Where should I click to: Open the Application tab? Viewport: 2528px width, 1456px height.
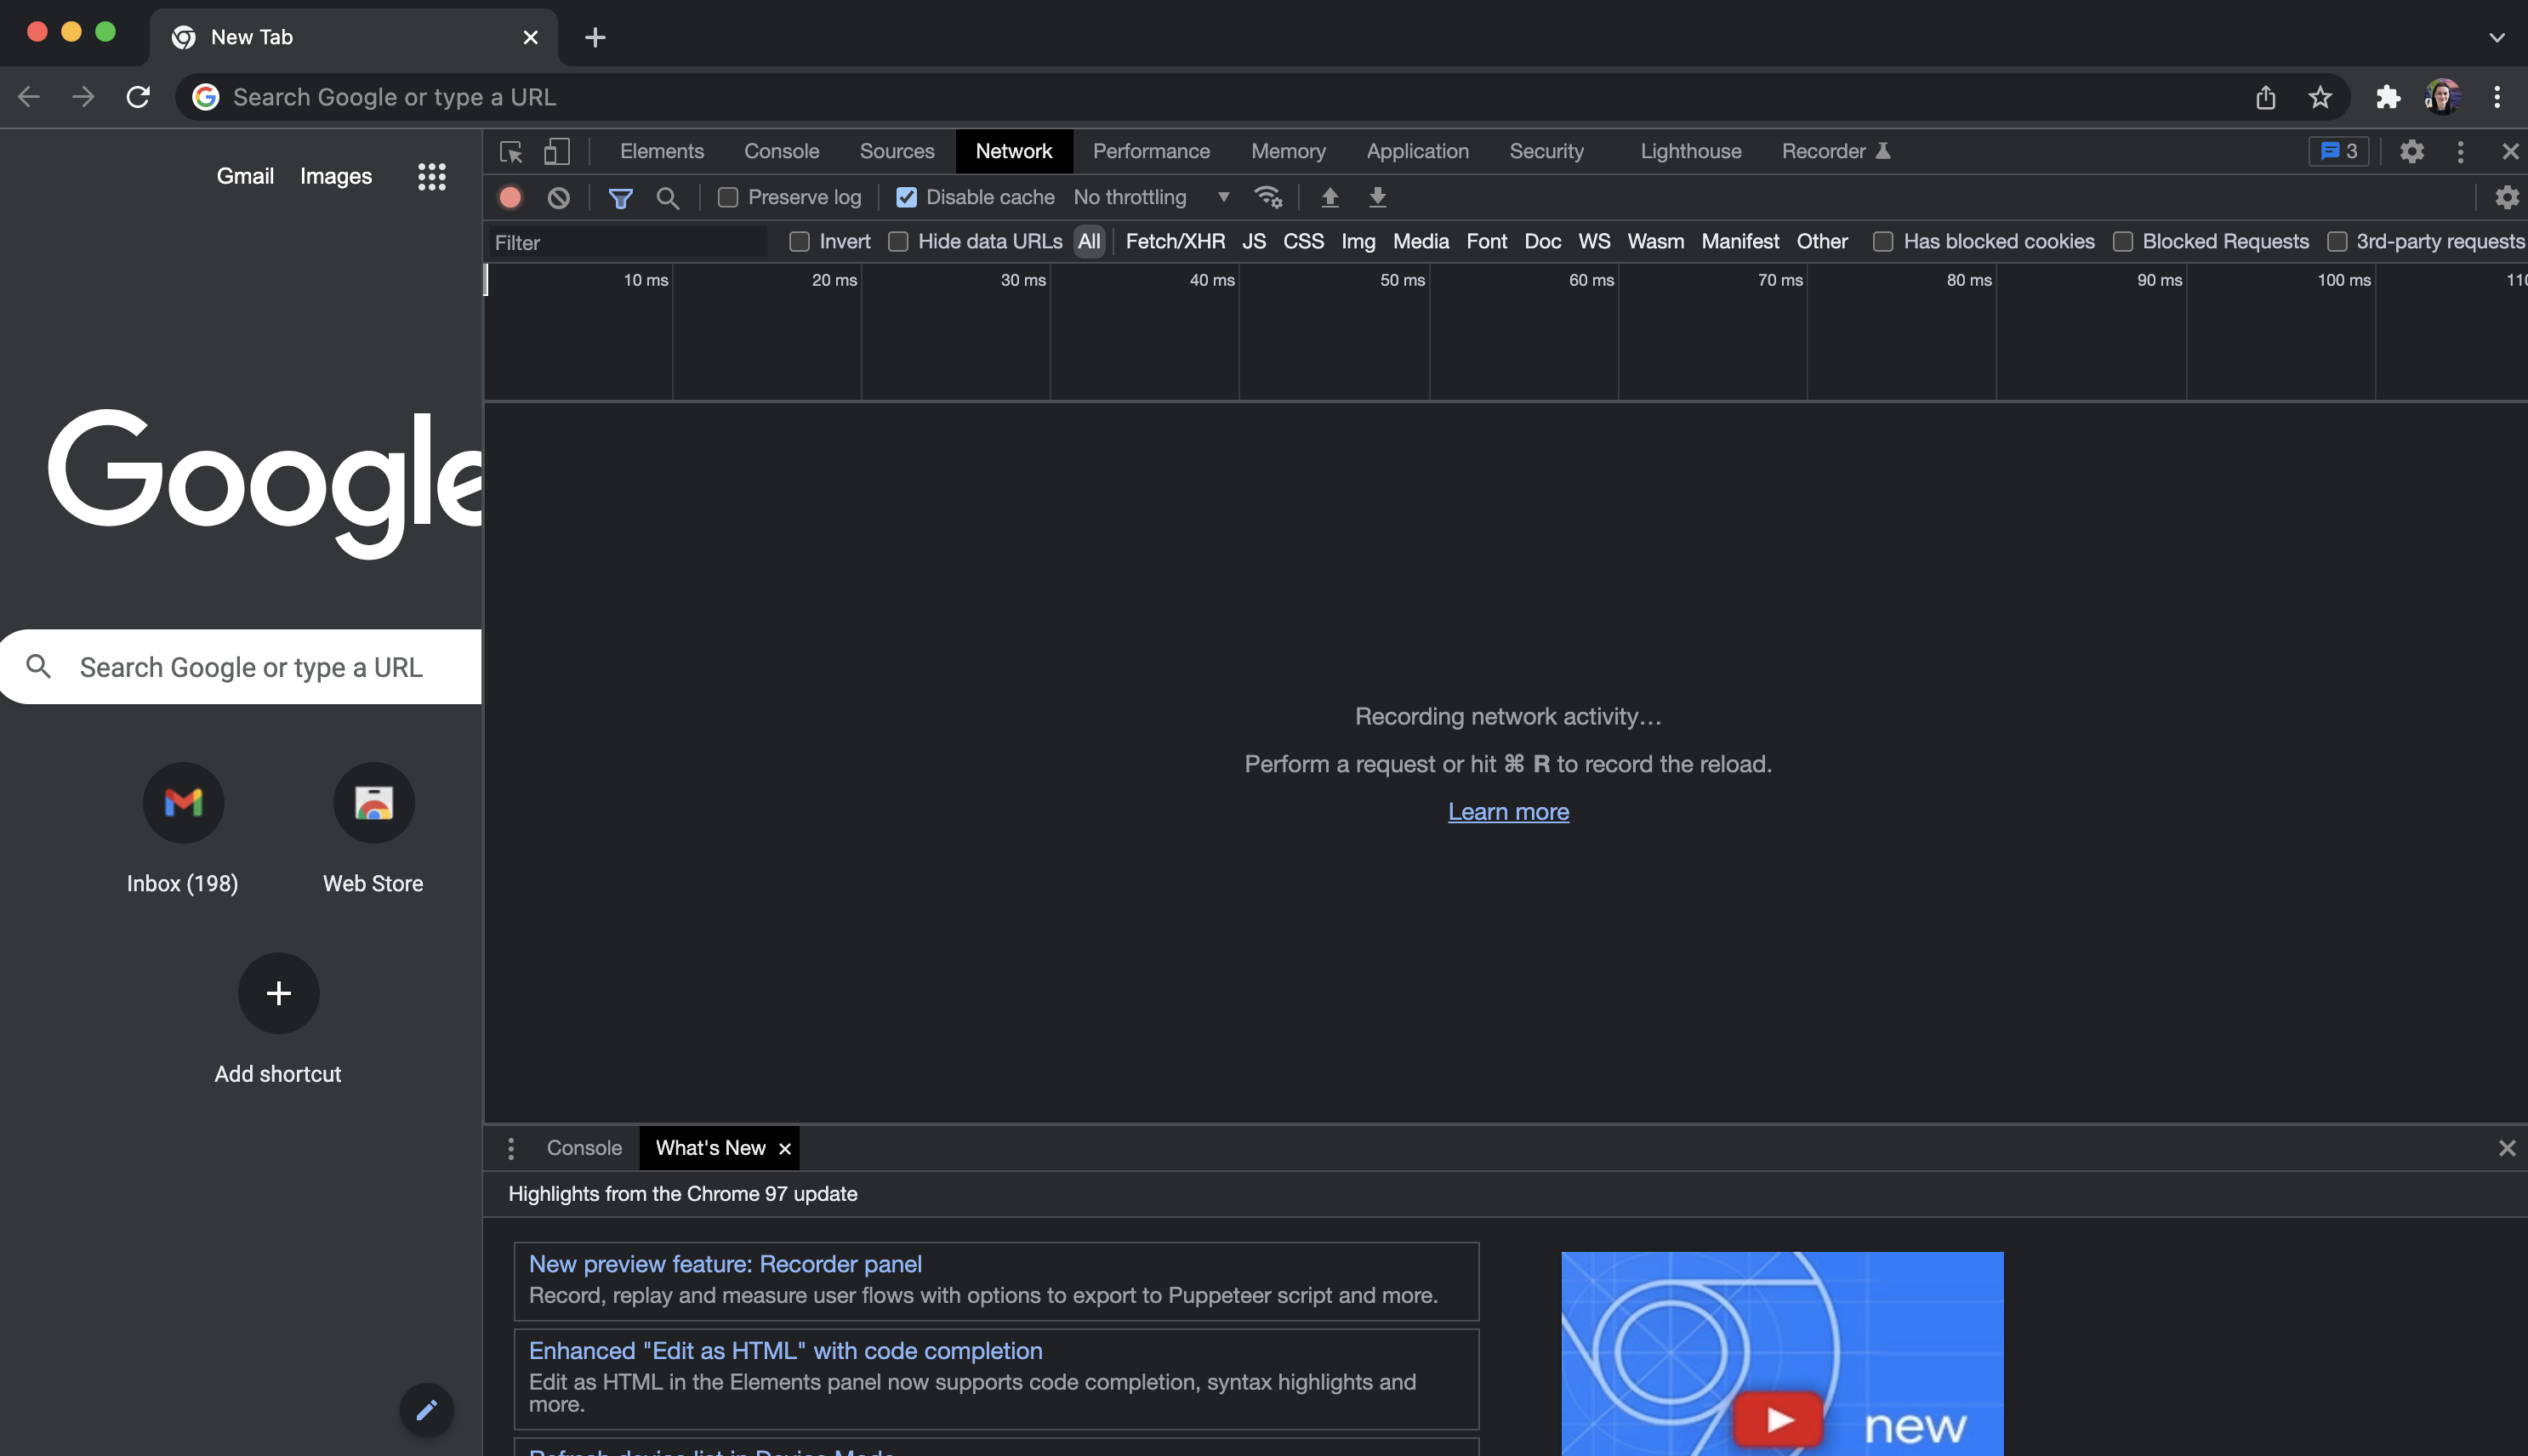tap(1417, 151)
